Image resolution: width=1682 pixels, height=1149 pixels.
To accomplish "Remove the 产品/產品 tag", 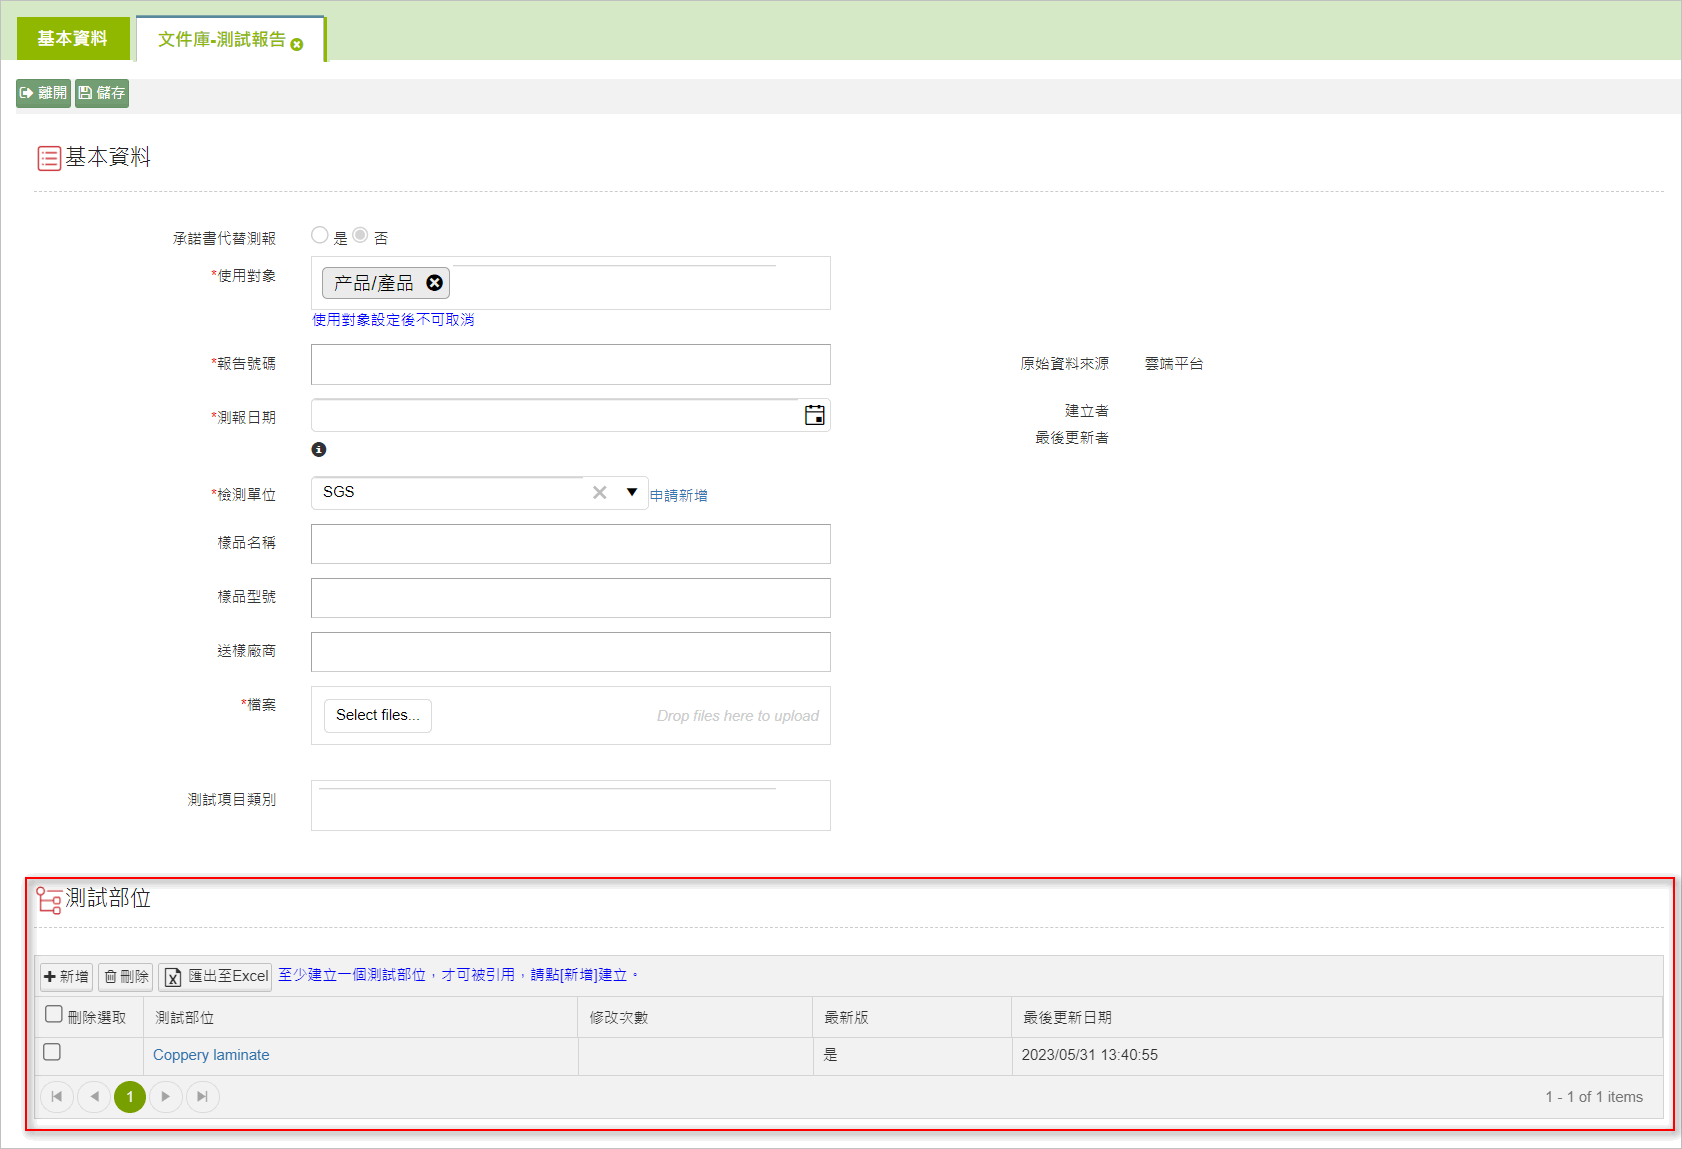I will pos(434,283).
